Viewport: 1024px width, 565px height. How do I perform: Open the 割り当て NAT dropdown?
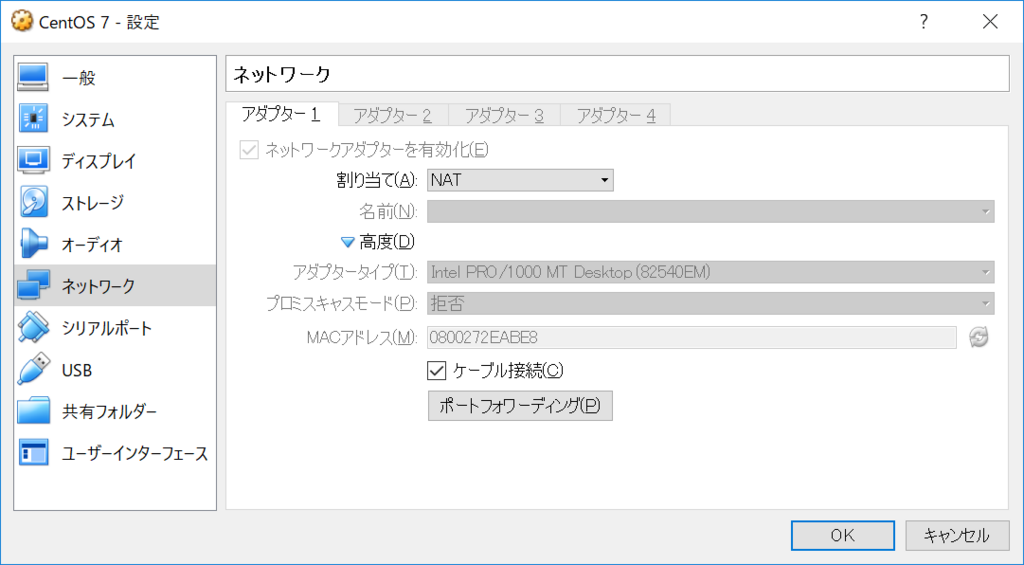520,180
